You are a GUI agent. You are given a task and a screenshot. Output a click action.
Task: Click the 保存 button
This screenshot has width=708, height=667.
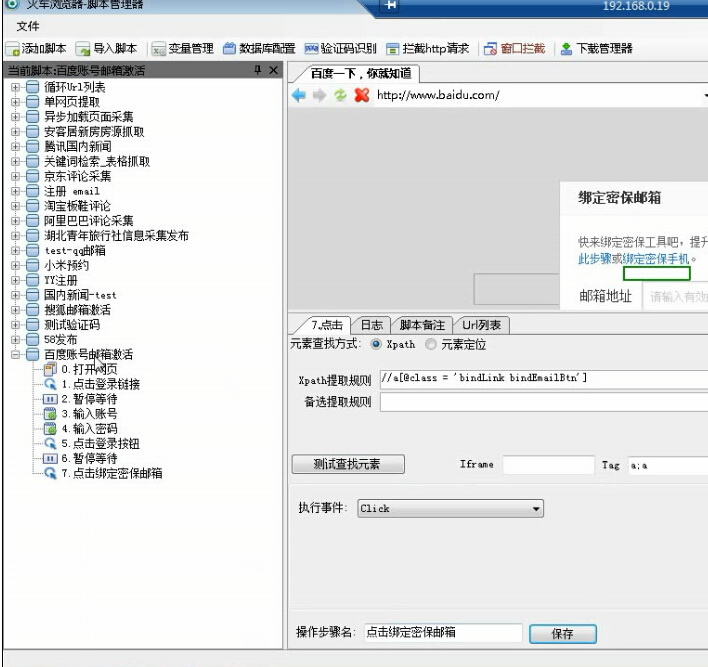coord(563,634)
